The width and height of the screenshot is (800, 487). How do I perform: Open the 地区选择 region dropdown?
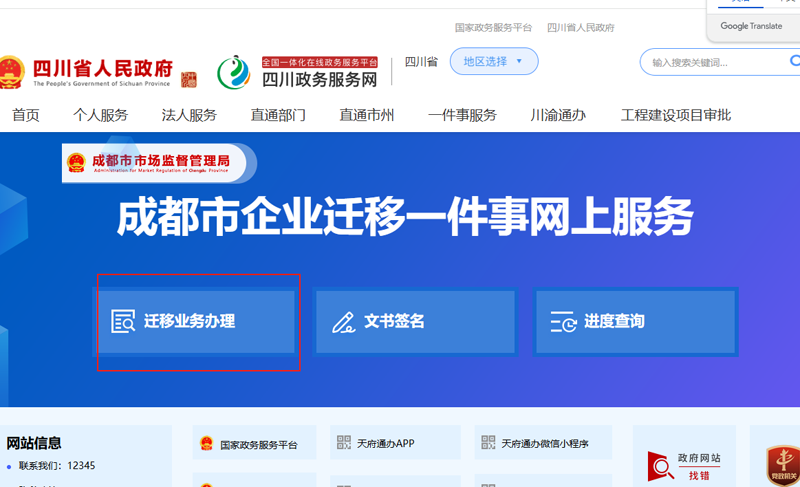[493, 61]
